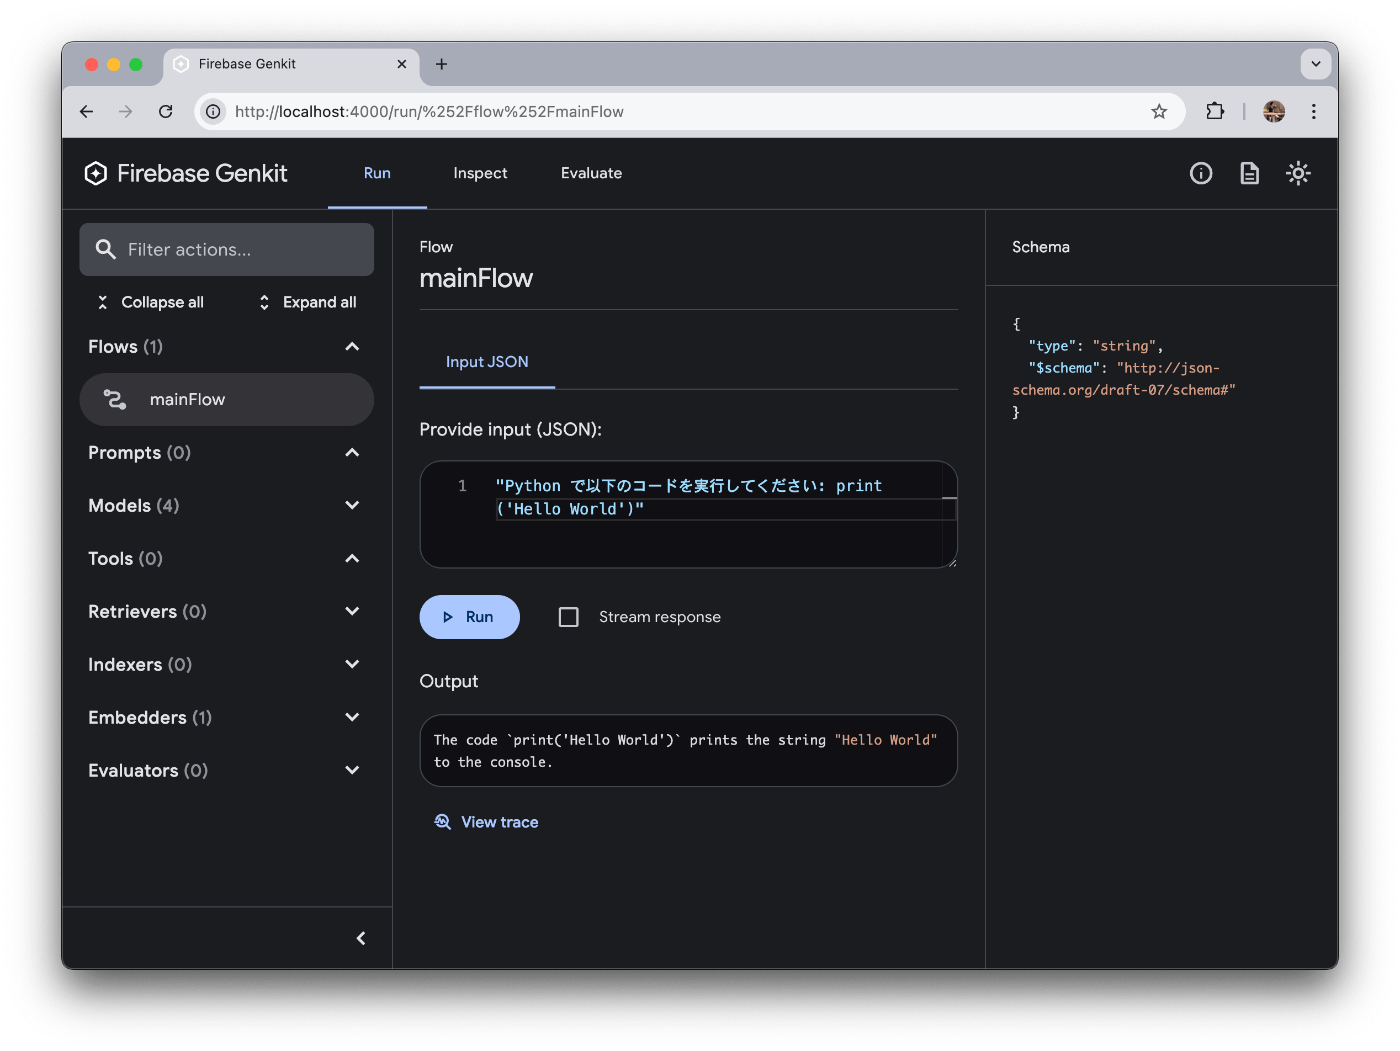Run the mainFlow with Run button
This screenshot has width=1400, height=1051.
(x=469, y=617)
